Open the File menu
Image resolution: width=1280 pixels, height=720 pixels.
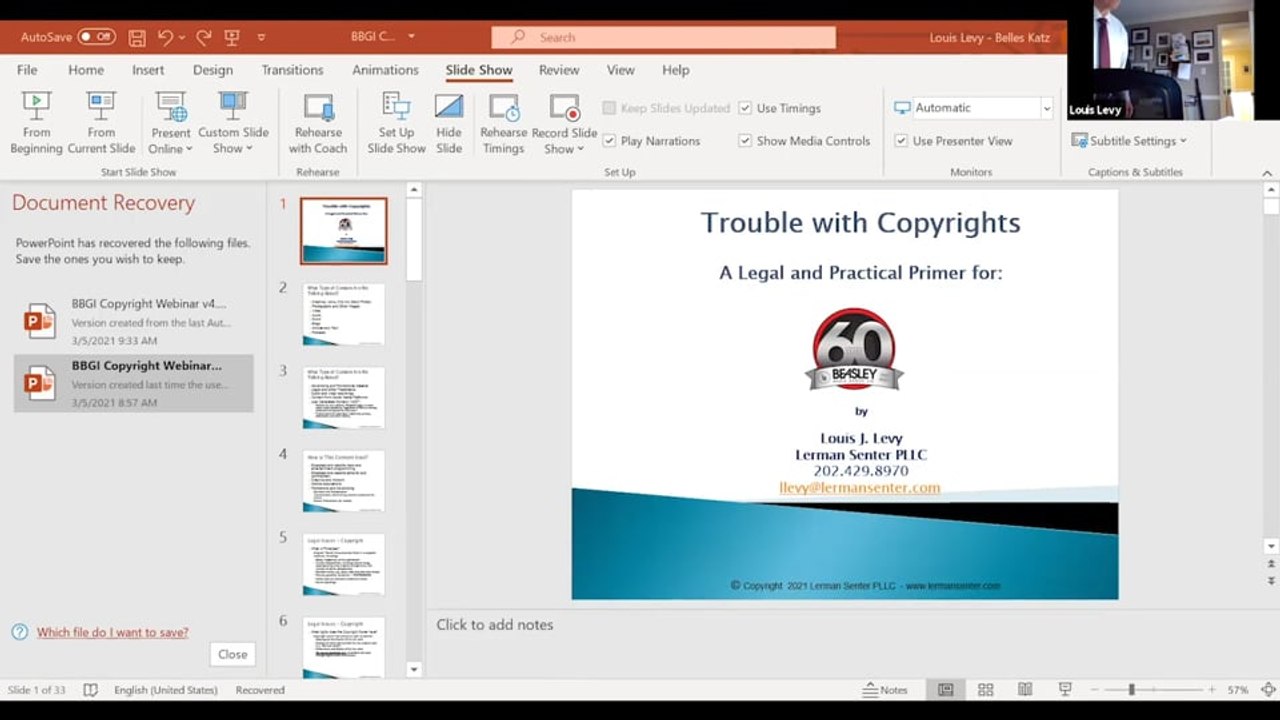(x=27, y=70)
